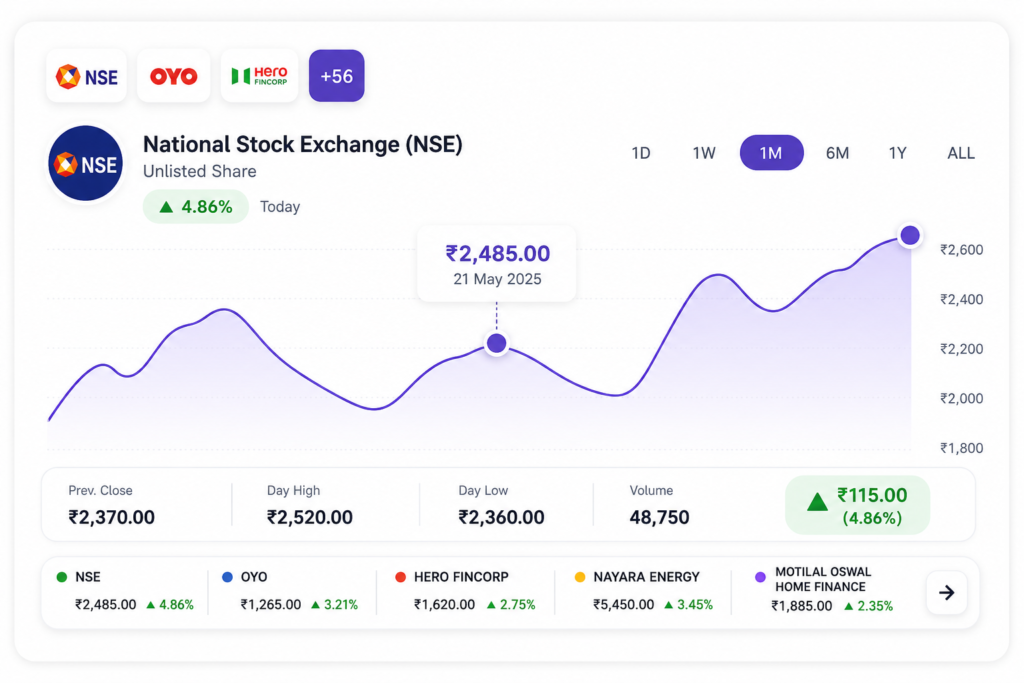Select the OYO logo chip
Viewport: 1024px width, 683px height.
(174, 76)
